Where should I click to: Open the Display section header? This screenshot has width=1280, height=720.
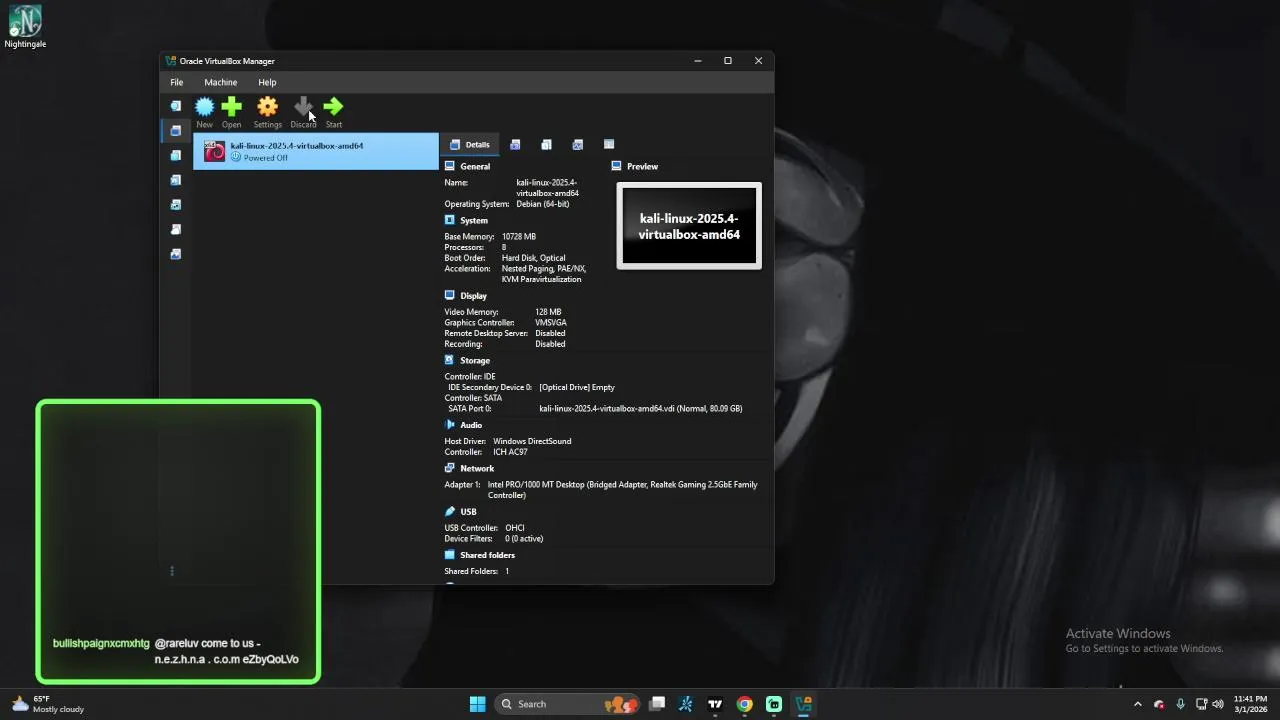pyautogui.click(x=473, y=296)
